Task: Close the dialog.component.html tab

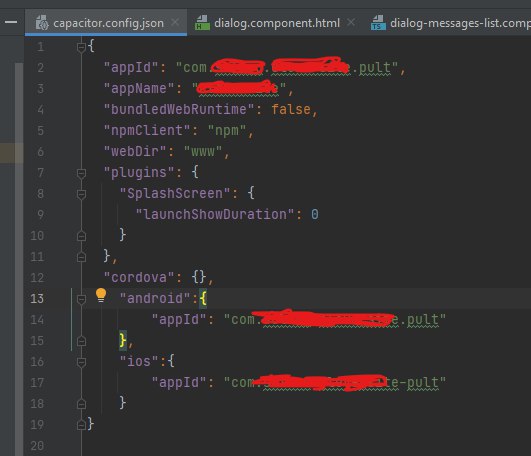Action: point(351,22)
